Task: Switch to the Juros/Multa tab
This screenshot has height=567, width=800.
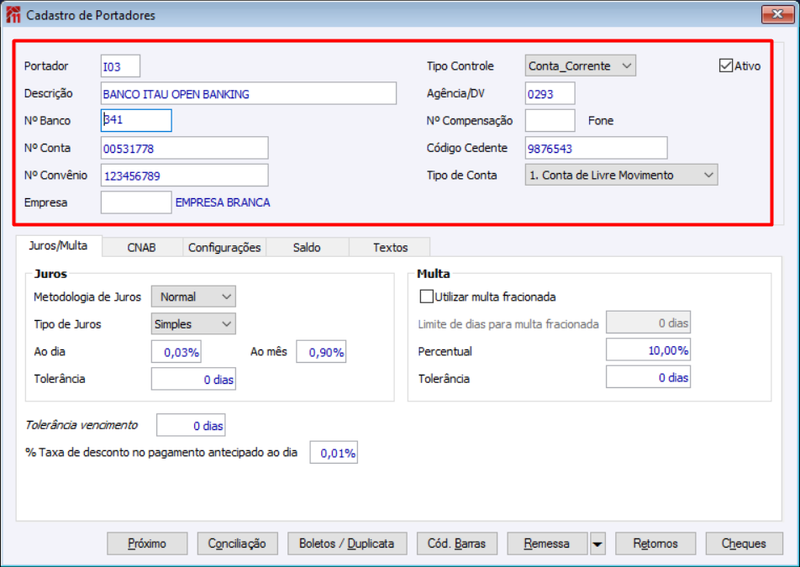Action: click(x=58, y=245)
